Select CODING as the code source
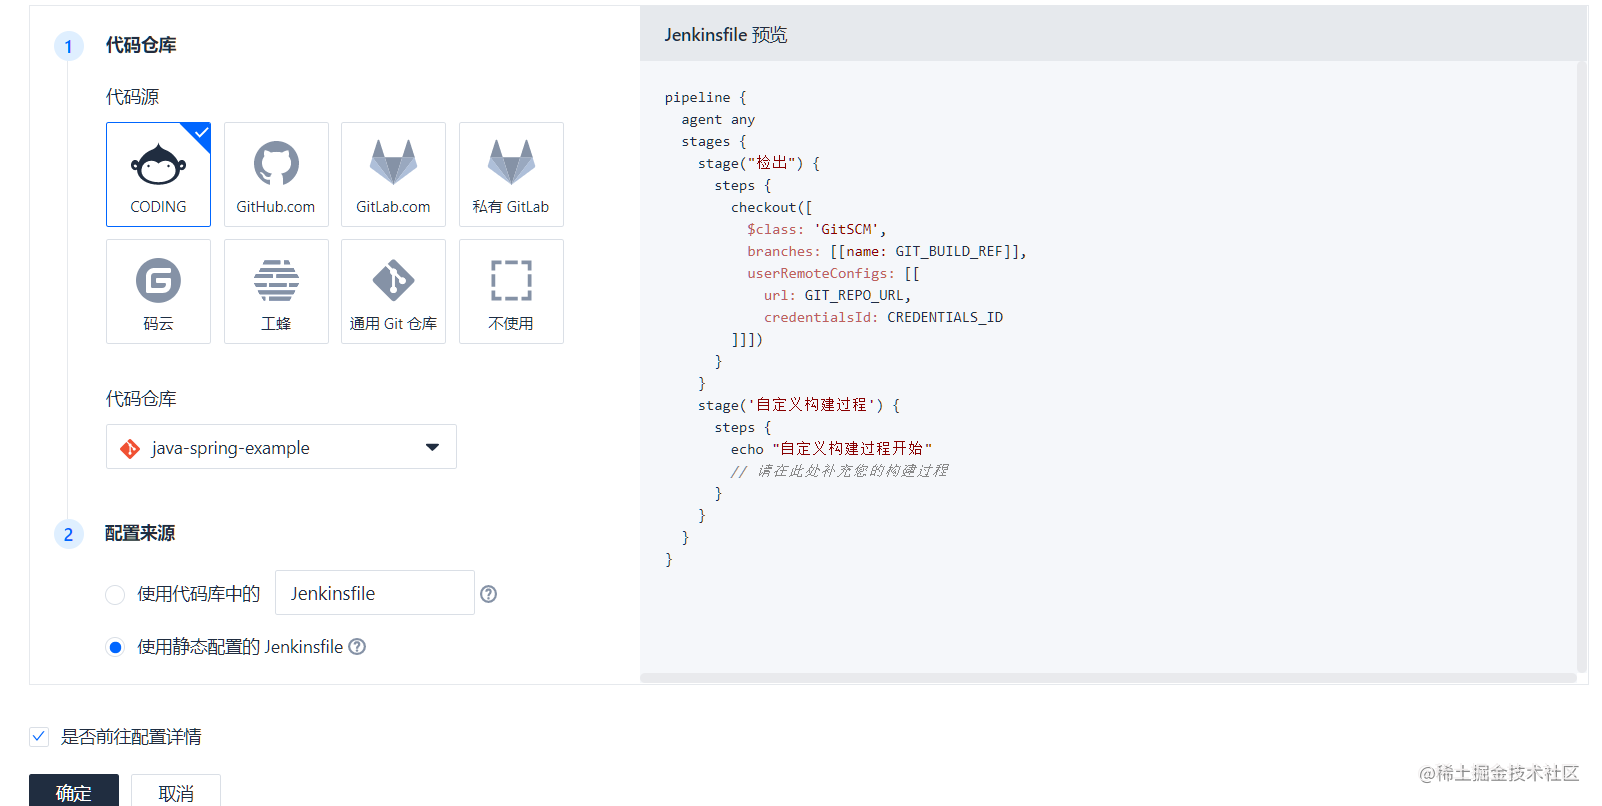The width and height of the screenshot is (1602, 806). [158, 175]
